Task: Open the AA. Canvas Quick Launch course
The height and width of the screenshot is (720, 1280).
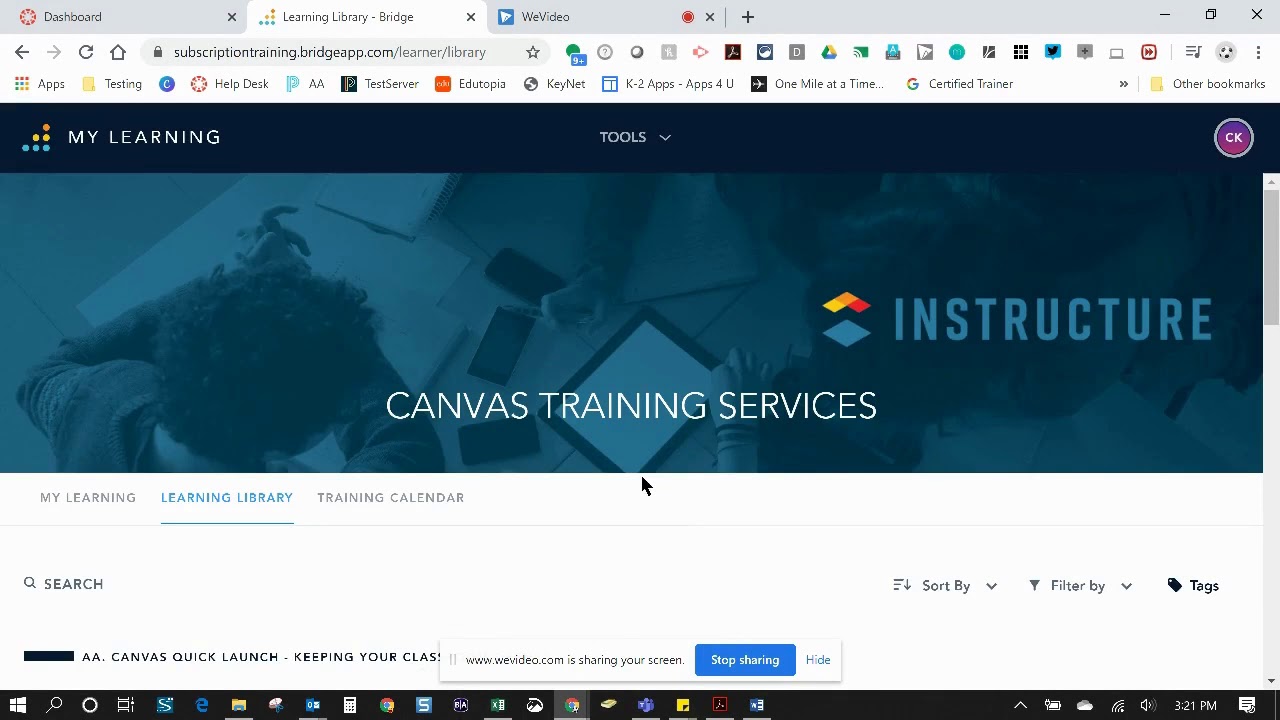Action: click(261, 657)
